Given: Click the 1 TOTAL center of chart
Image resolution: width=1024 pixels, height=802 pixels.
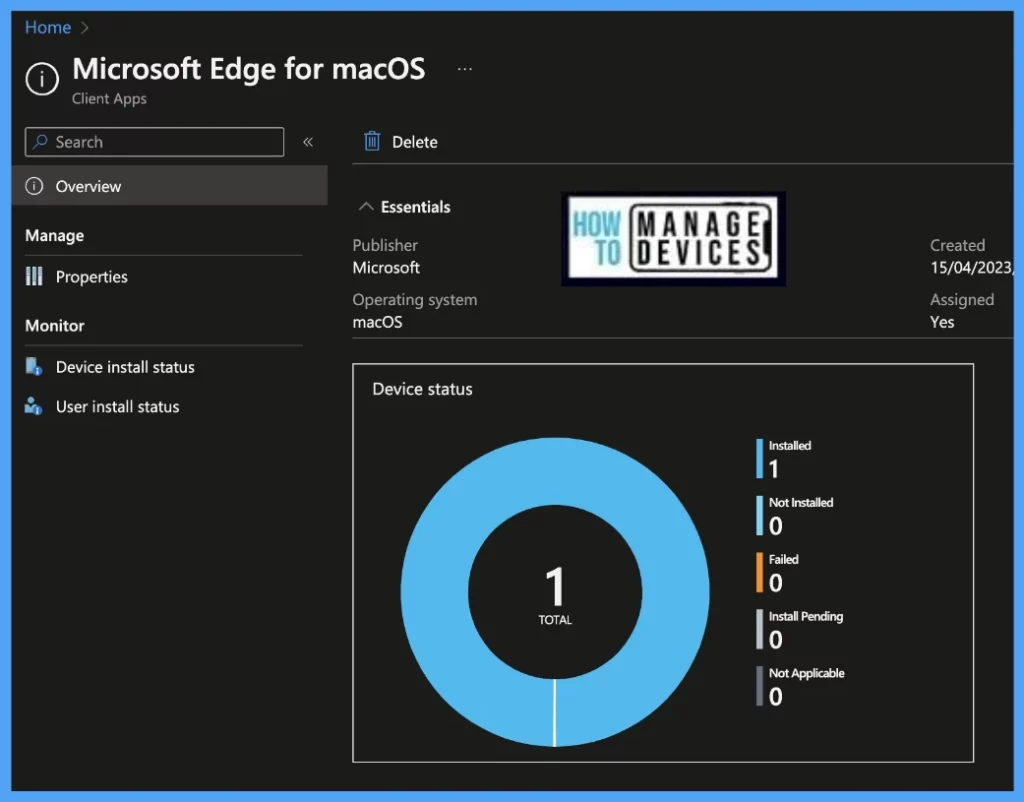Looking at the screenshot, I should (555, 594).
